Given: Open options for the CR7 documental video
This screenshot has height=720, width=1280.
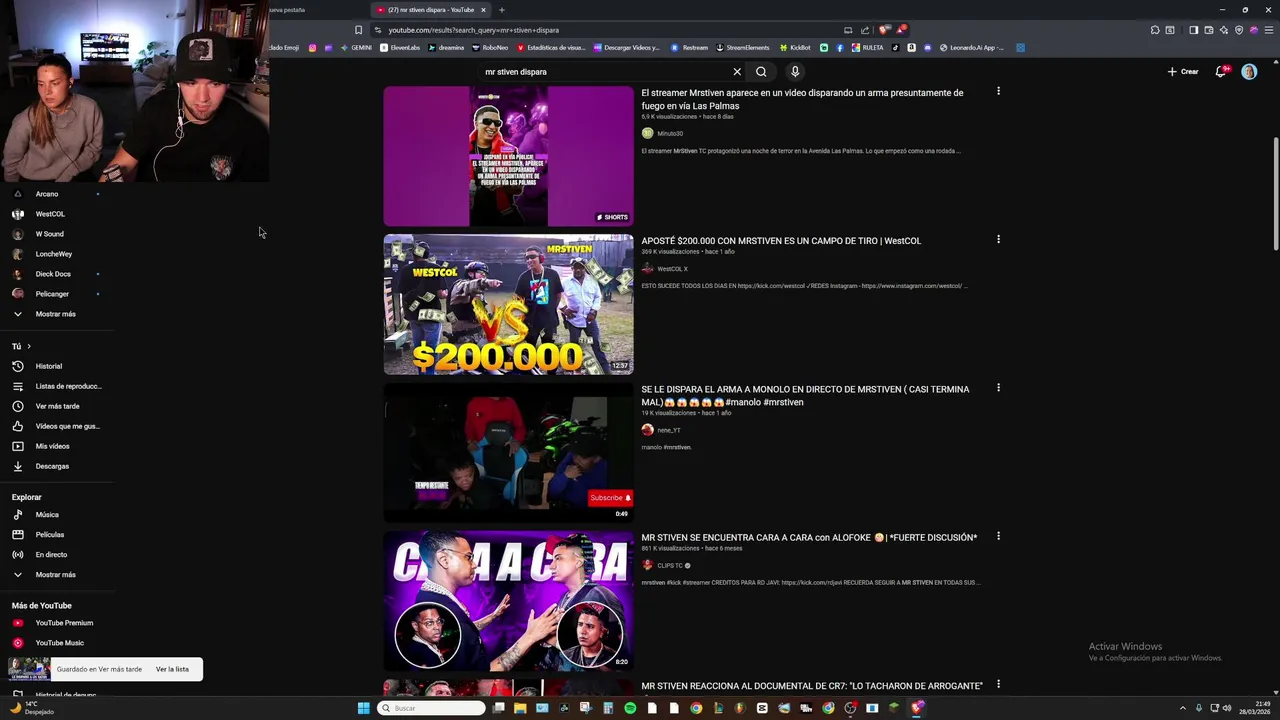Looking at the screenshot, I should coord(998,684).
